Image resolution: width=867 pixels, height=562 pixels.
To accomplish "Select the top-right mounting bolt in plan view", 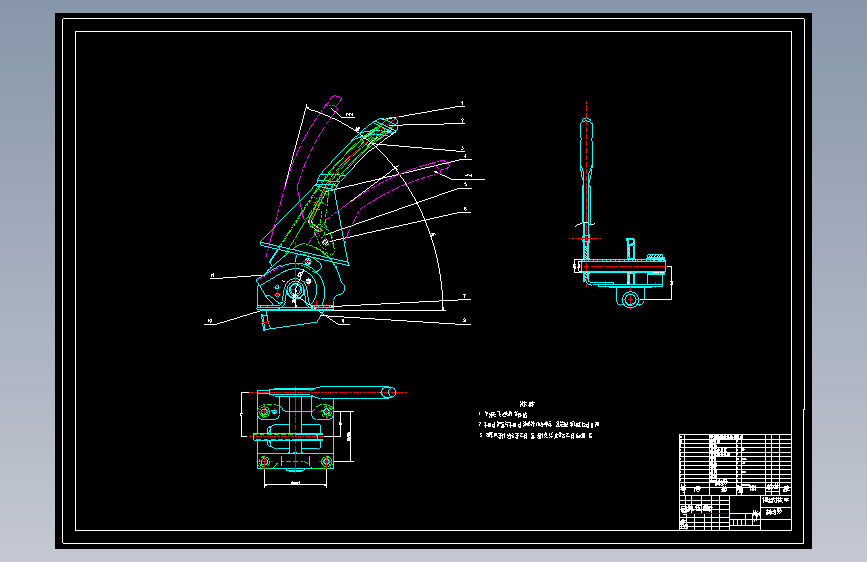I will (x=326, y=412).
